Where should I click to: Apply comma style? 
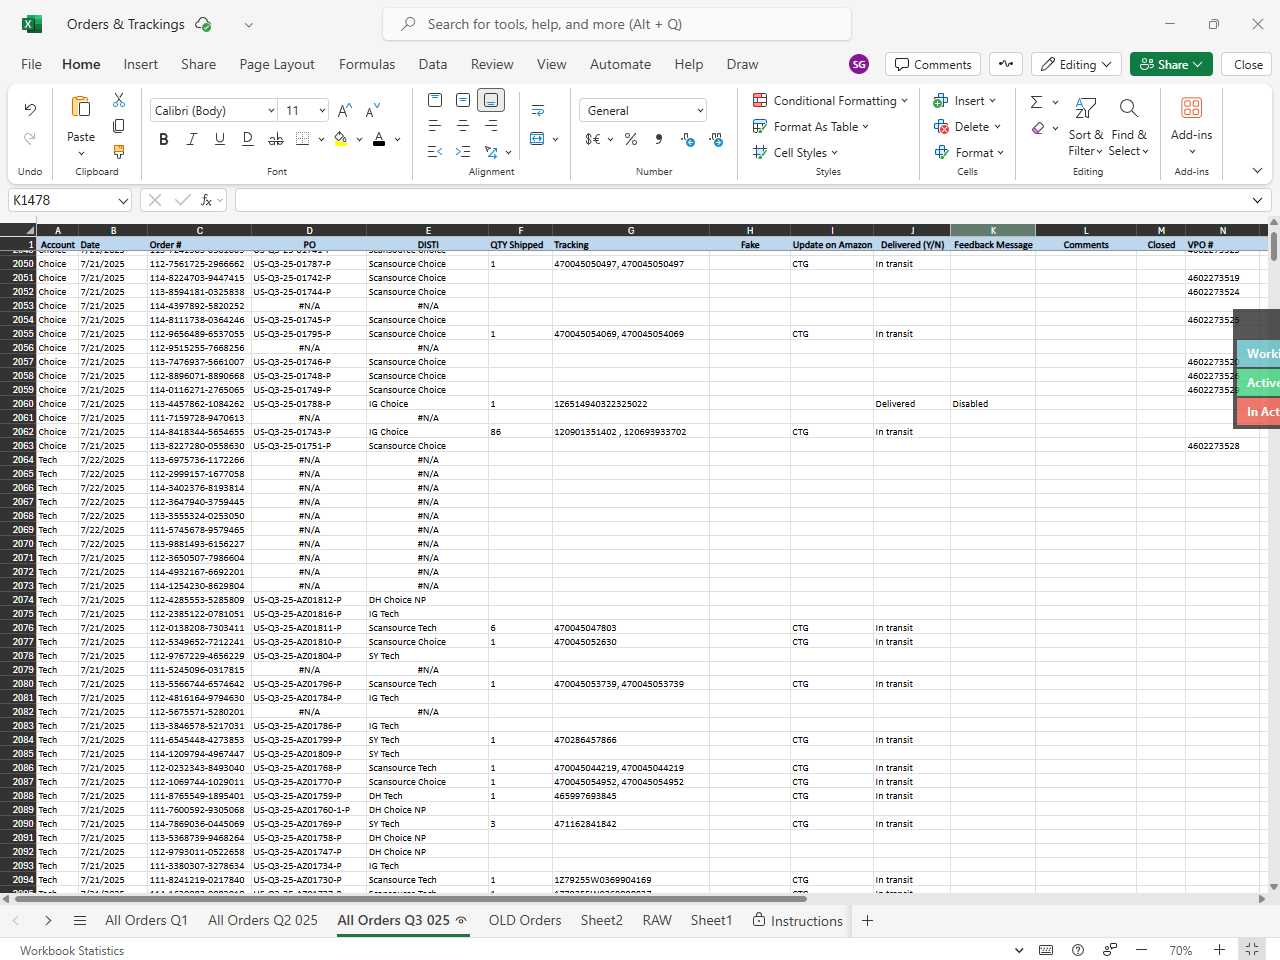tap(659, 139)
